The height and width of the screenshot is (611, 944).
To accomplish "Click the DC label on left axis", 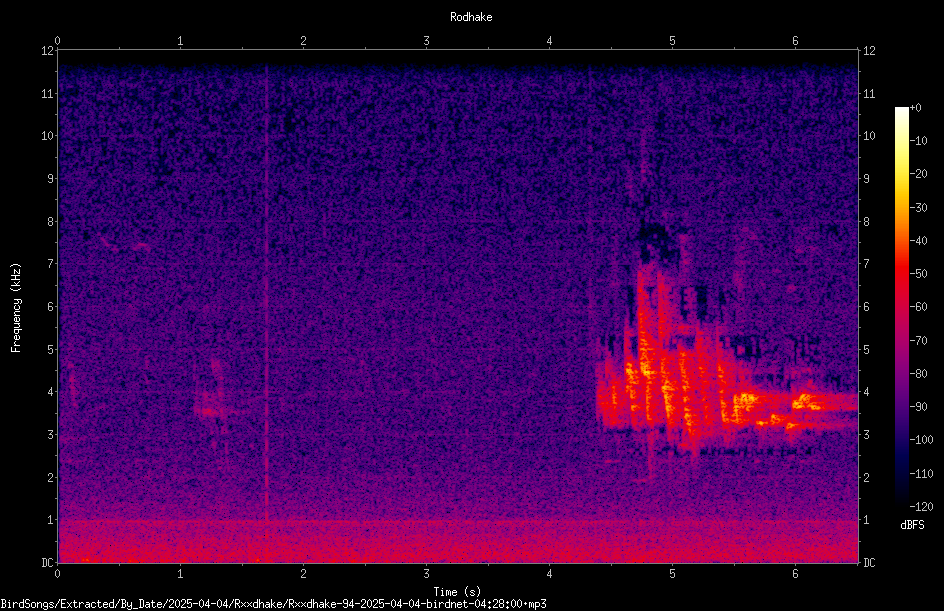I will click(x=47, y=563).
